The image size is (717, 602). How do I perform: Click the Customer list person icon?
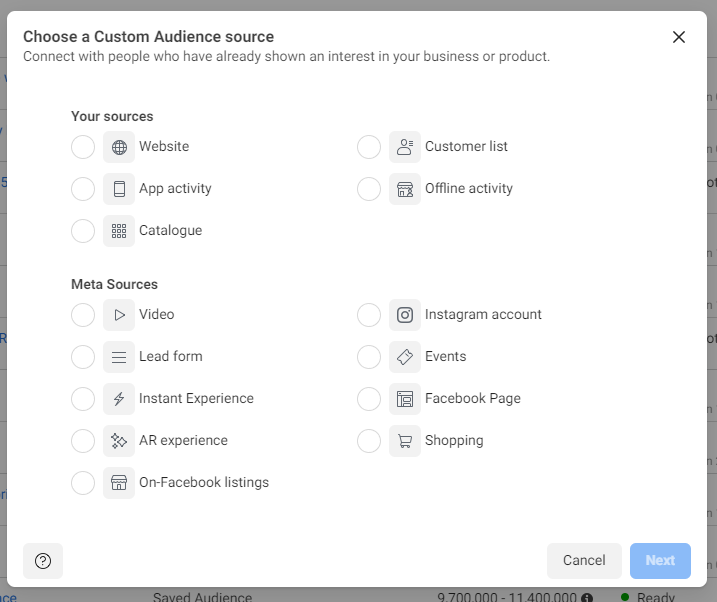pos(405,147)
